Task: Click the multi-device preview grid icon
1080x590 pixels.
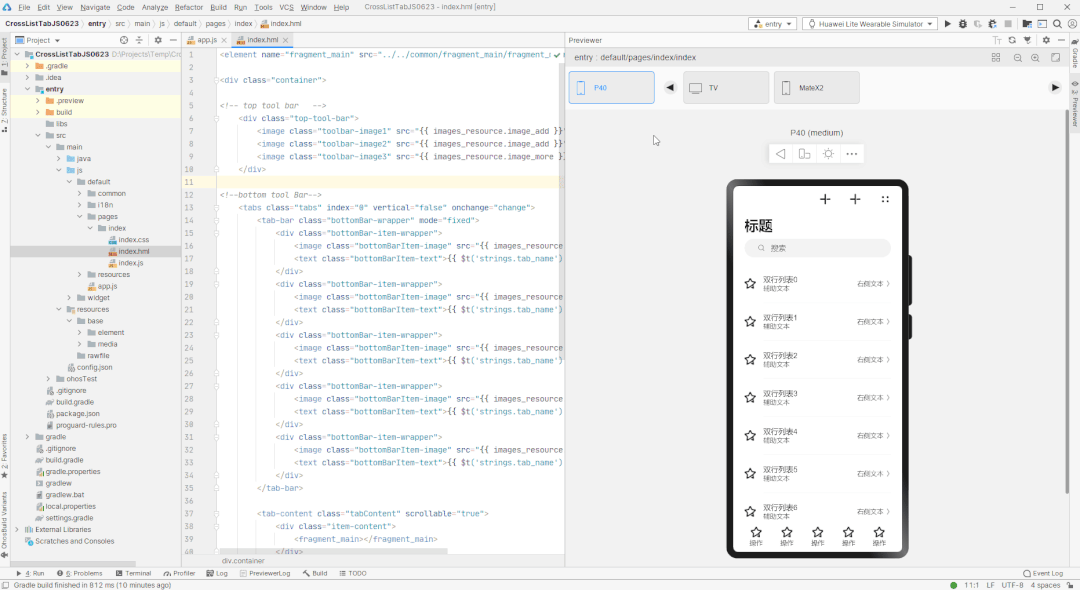Action: tap(995, 57)
